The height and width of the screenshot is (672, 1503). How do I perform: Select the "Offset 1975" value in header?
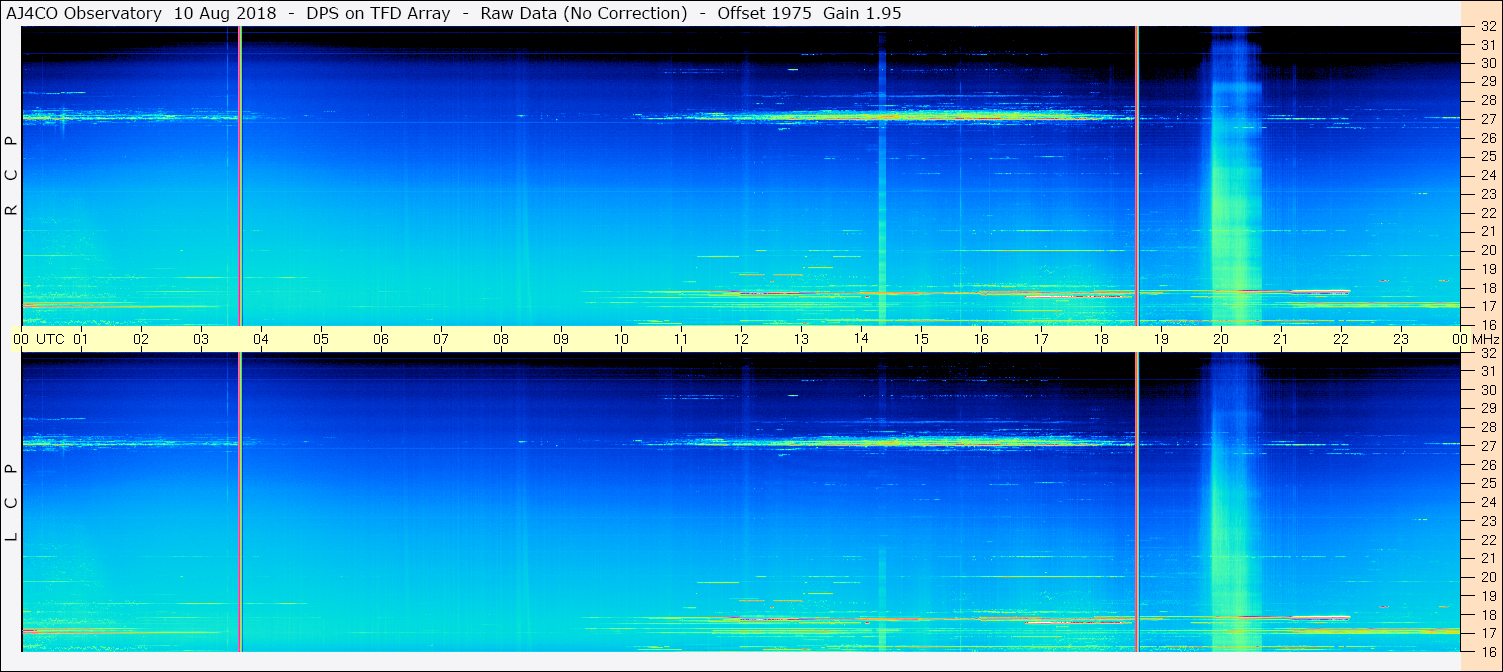click(x=763, y=13)
